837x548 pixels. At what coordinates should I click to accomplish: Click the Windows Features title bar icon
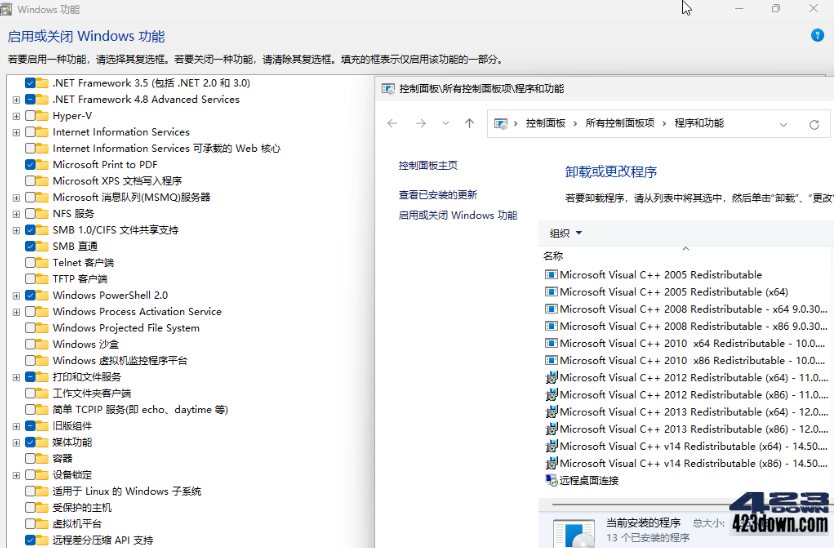(6, 9)
